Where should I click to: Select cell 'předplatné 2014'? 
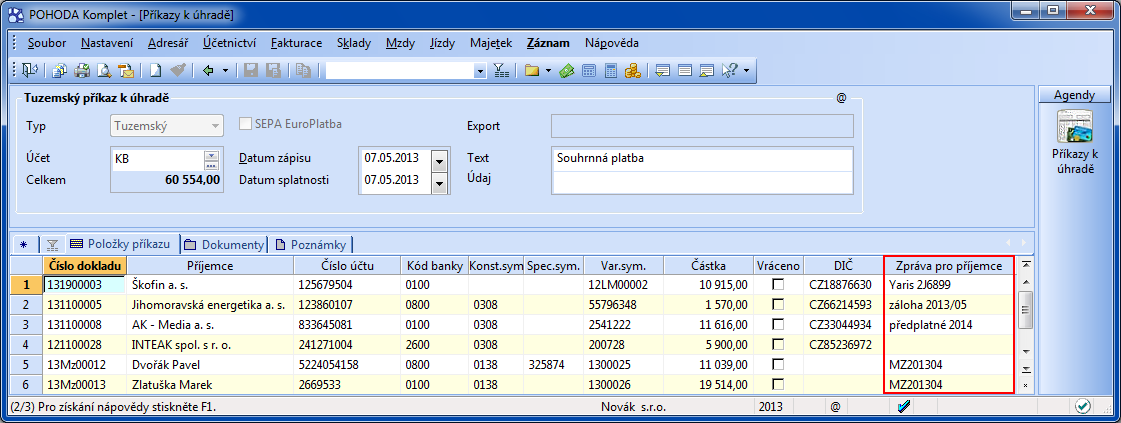click(x=949, y=325)
